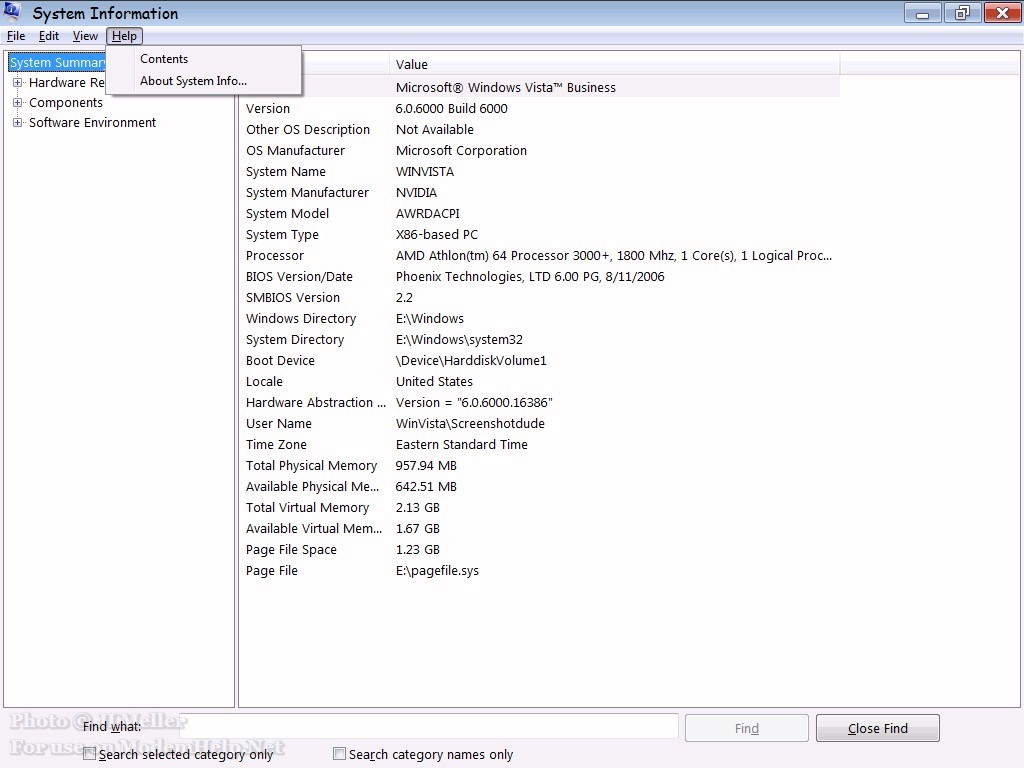The image size is (1024, 768).
Task: Open the Edit menu
Action: [x=48, y=36]
